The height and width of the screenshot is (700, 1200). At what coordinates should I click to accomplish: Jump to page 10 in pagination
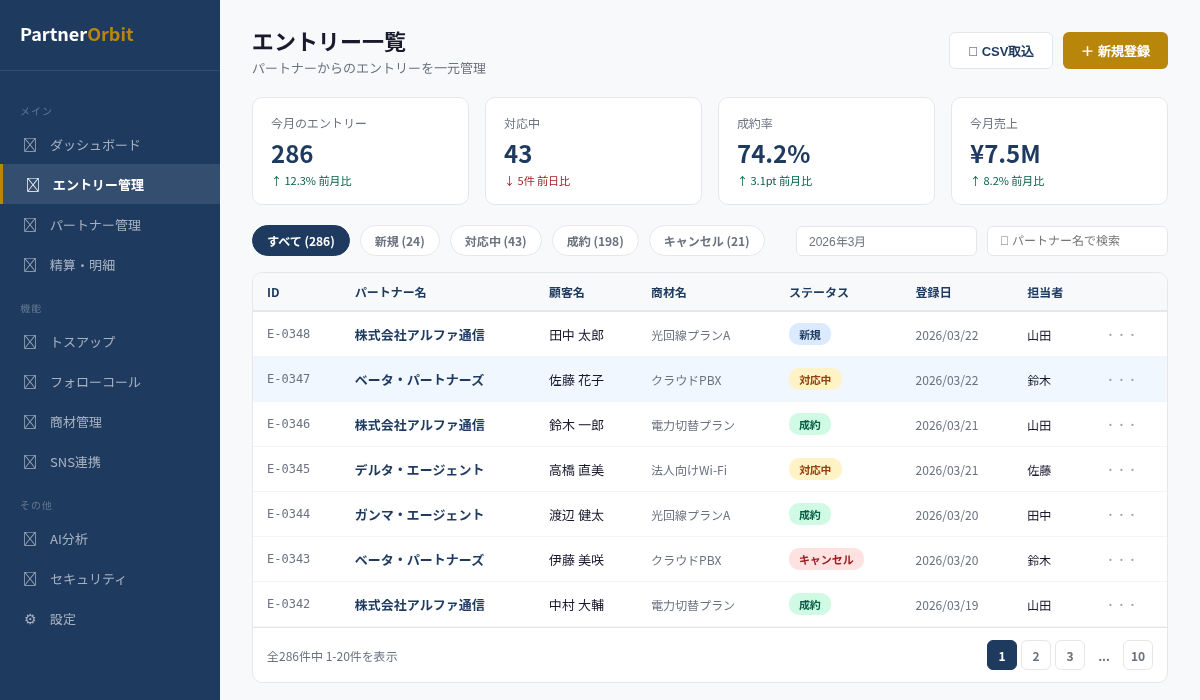click(1138, 656)
